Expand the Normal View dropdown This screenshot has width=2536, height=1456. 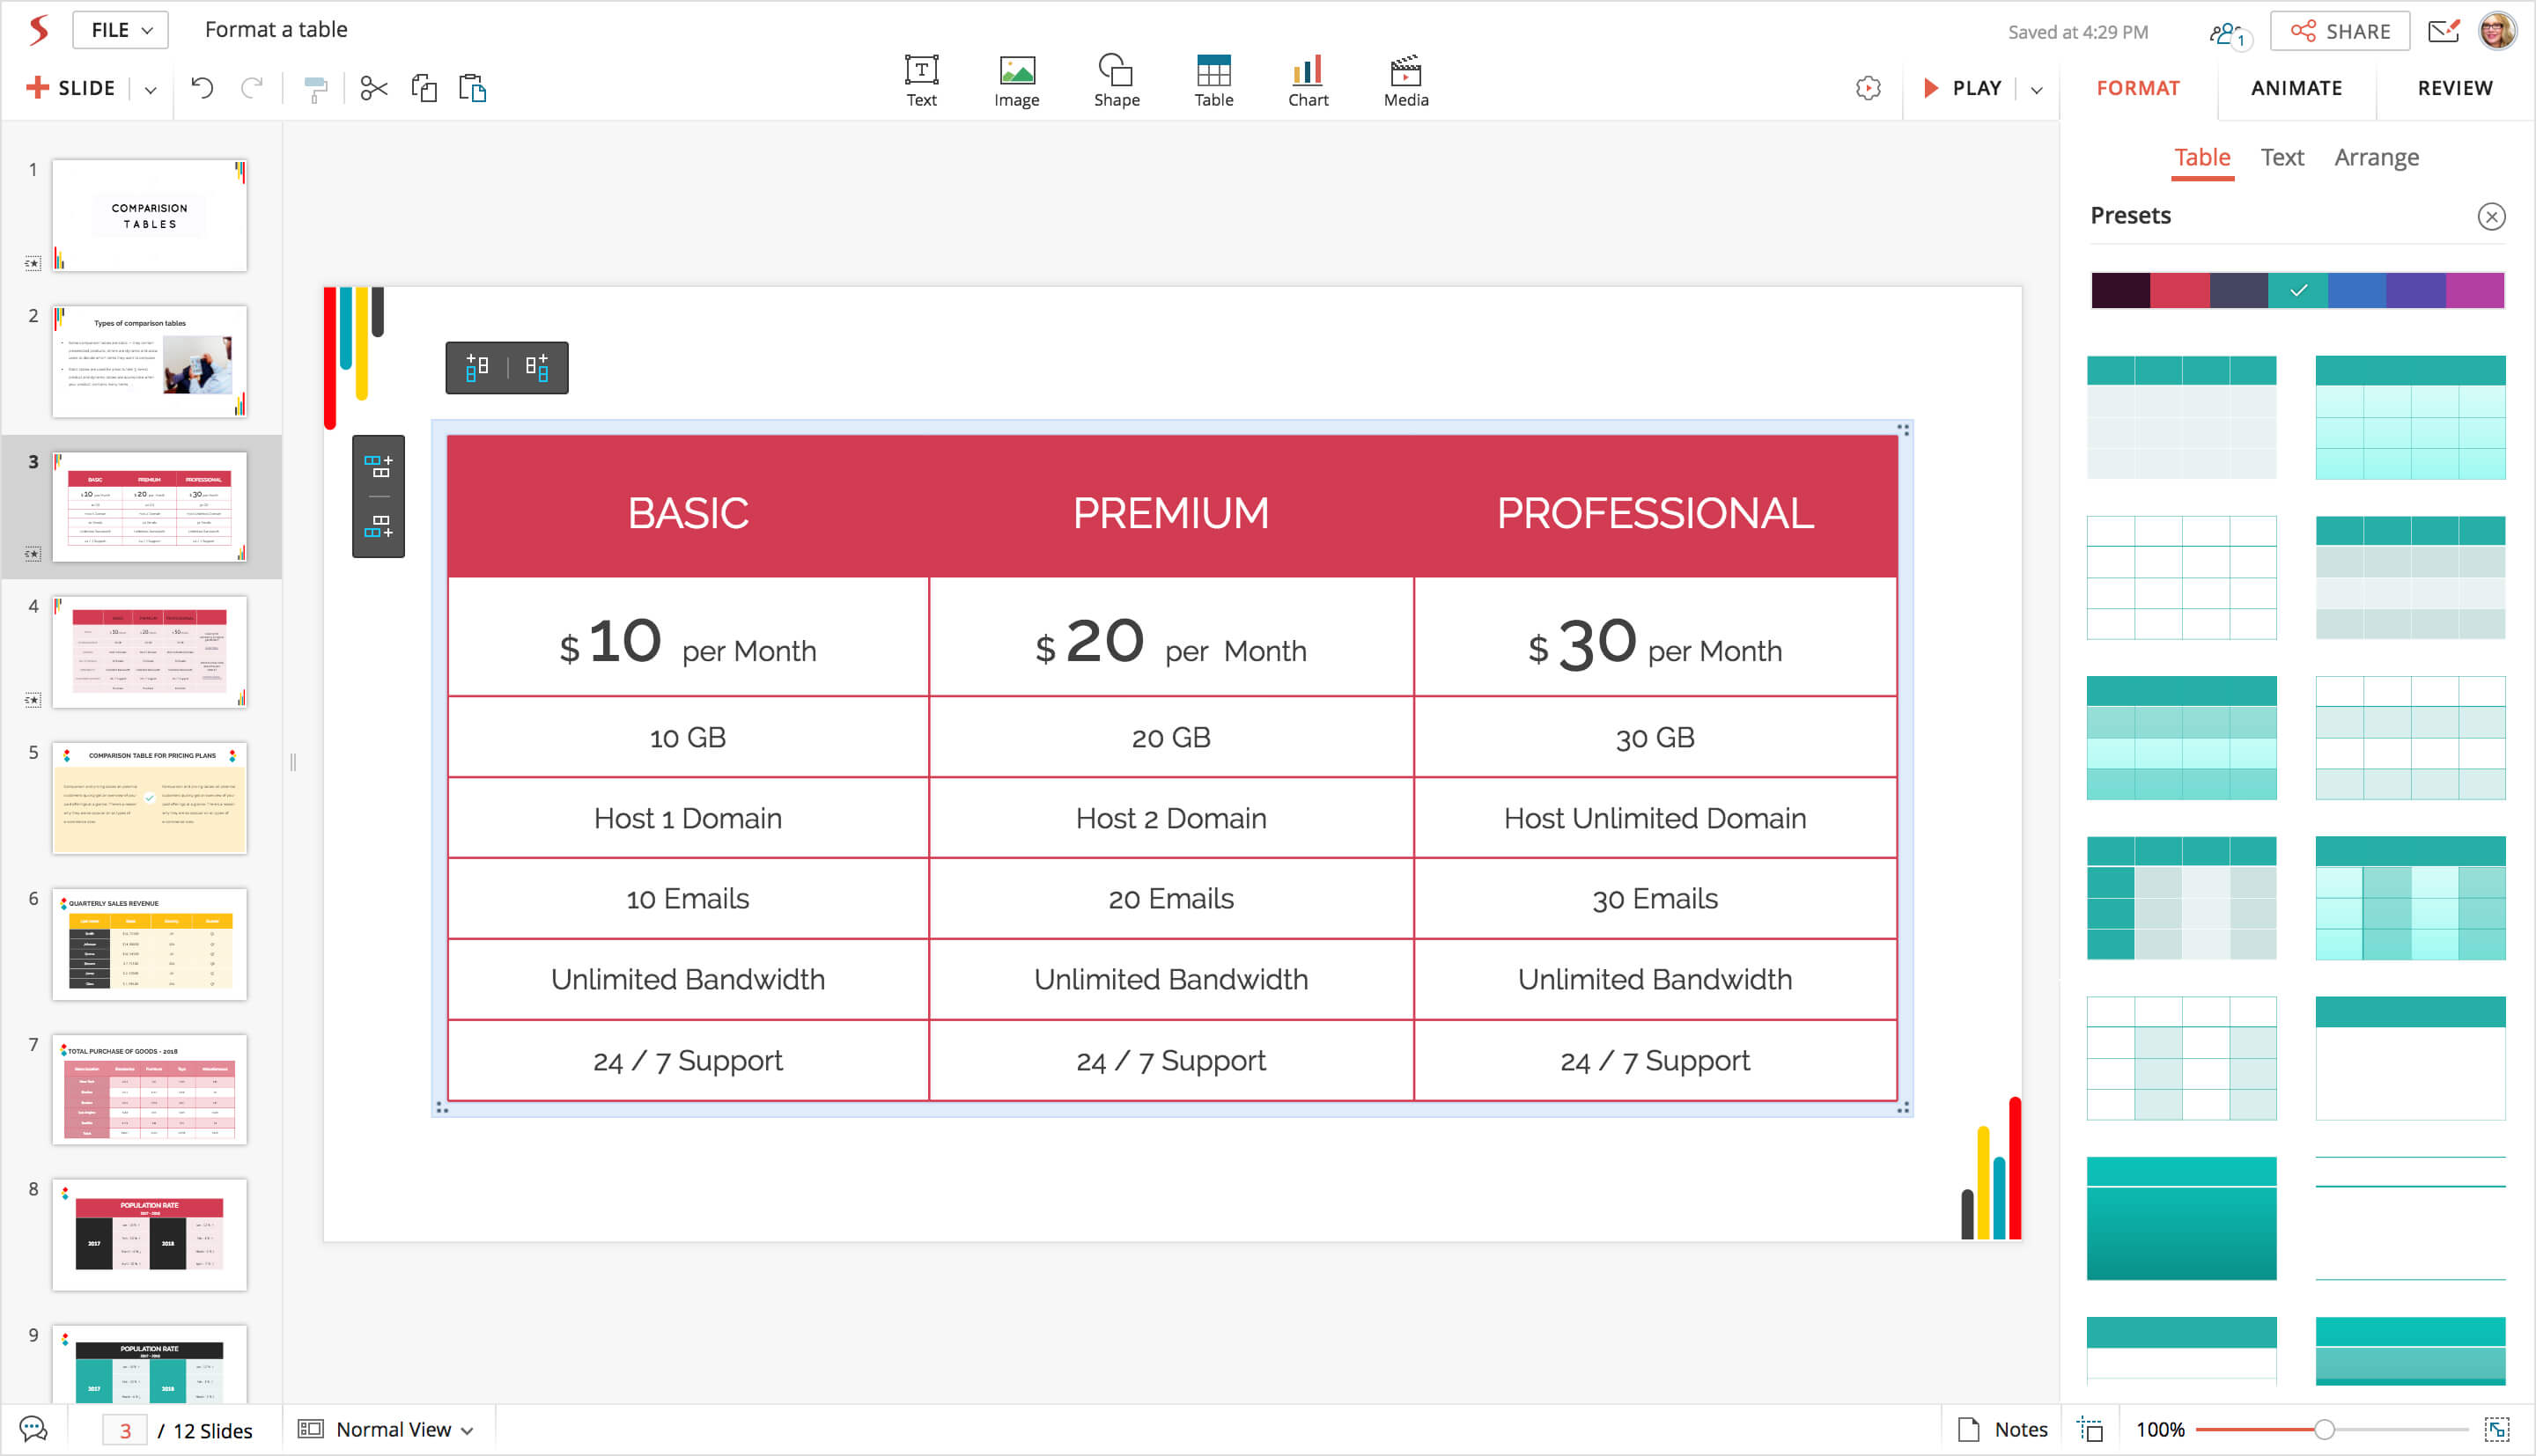coord(402,1429)
